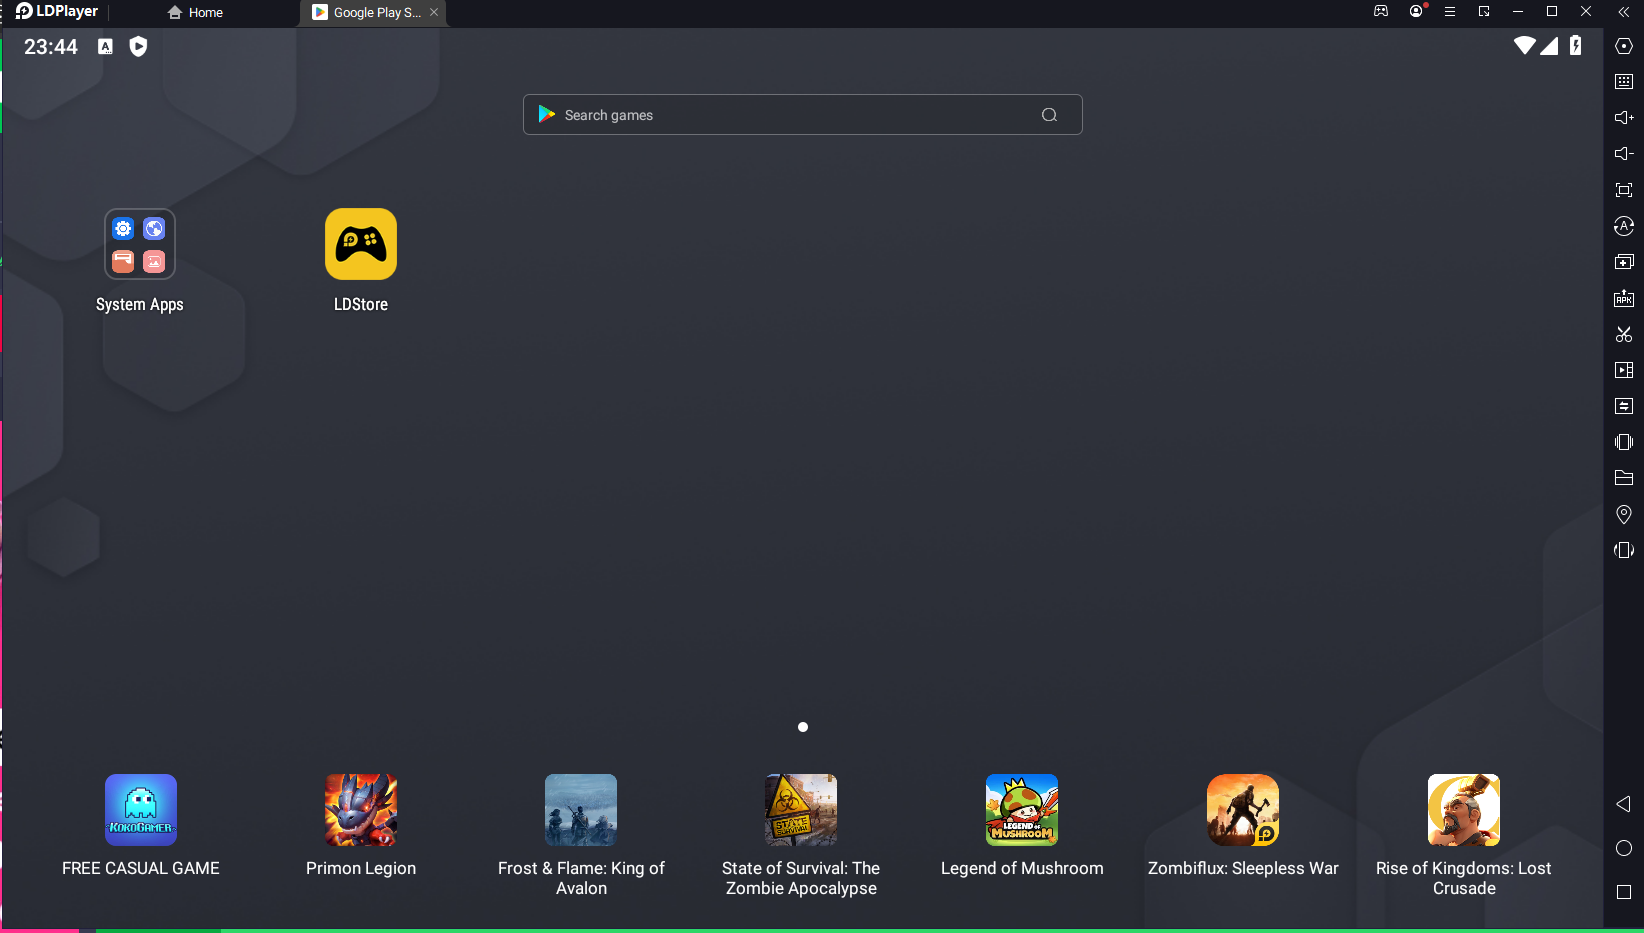Launch Zombiflux: Sleepless War

(x=1243, y=810)
